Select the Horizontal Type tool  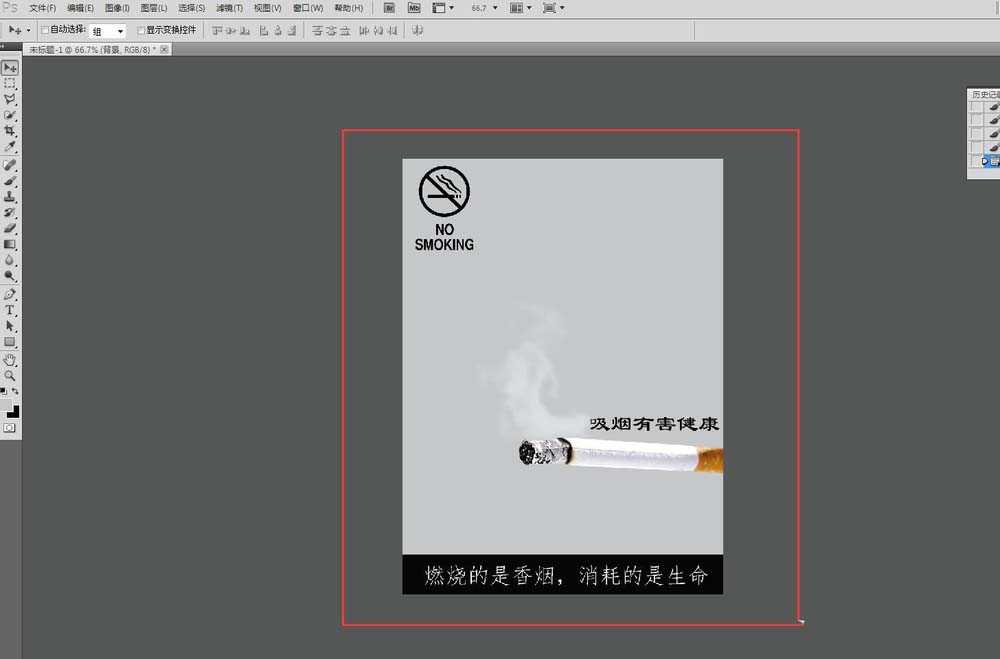(11, 311)
